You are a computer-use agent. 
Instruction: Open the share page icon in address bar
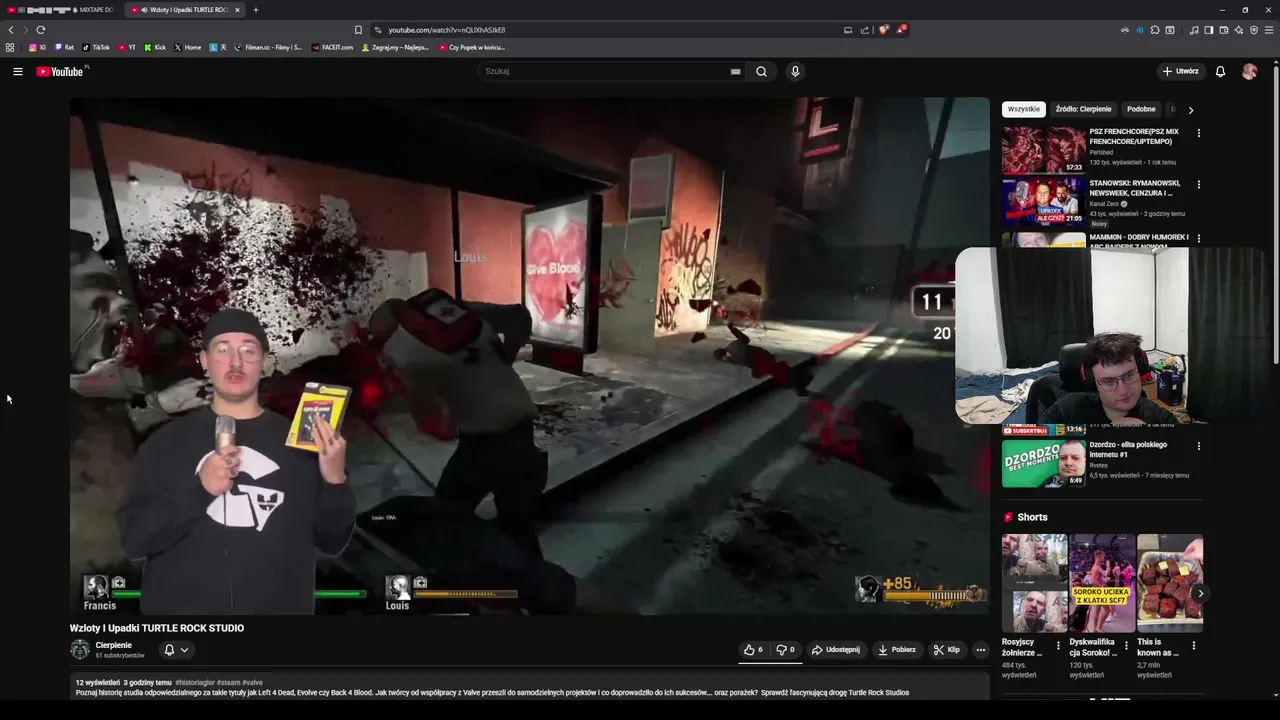(865, 30)
